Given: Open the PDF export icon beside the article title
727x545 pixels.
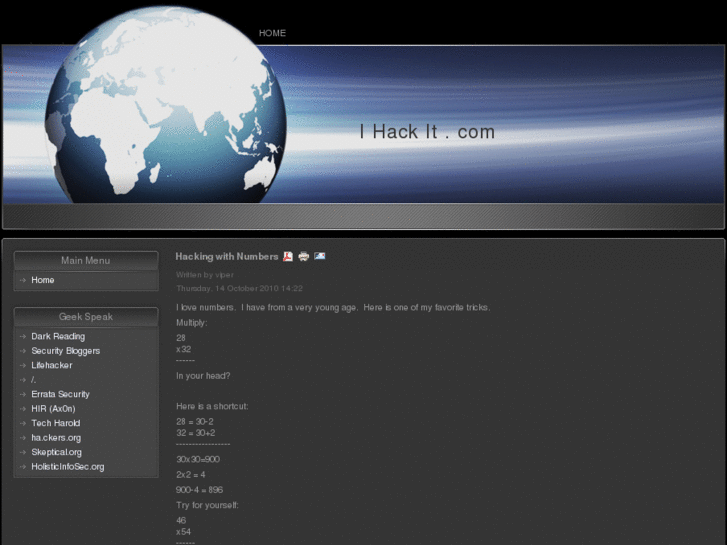Looking at the screenshot, I should point(288,256).
